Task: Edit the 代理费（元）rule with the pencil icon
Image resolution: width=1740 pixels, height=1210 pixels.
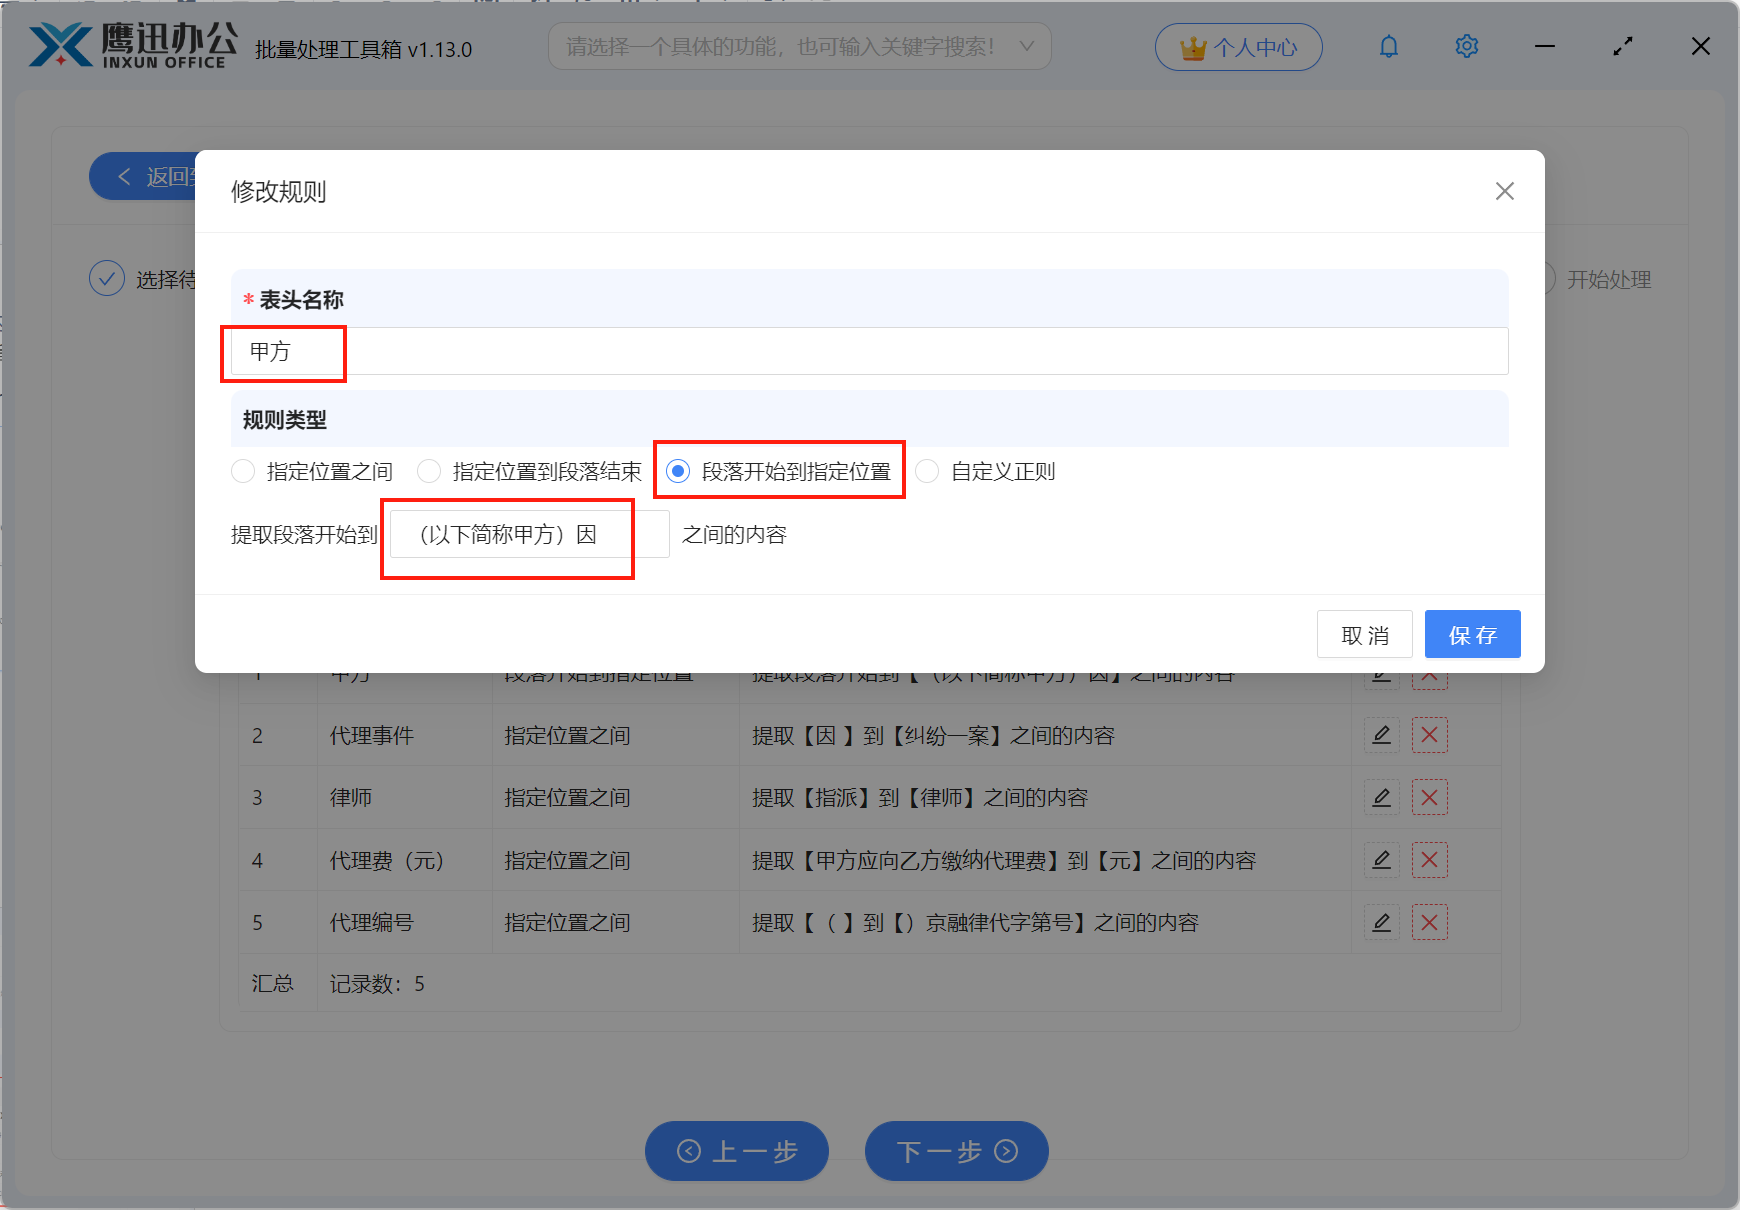Action: 1381,860
